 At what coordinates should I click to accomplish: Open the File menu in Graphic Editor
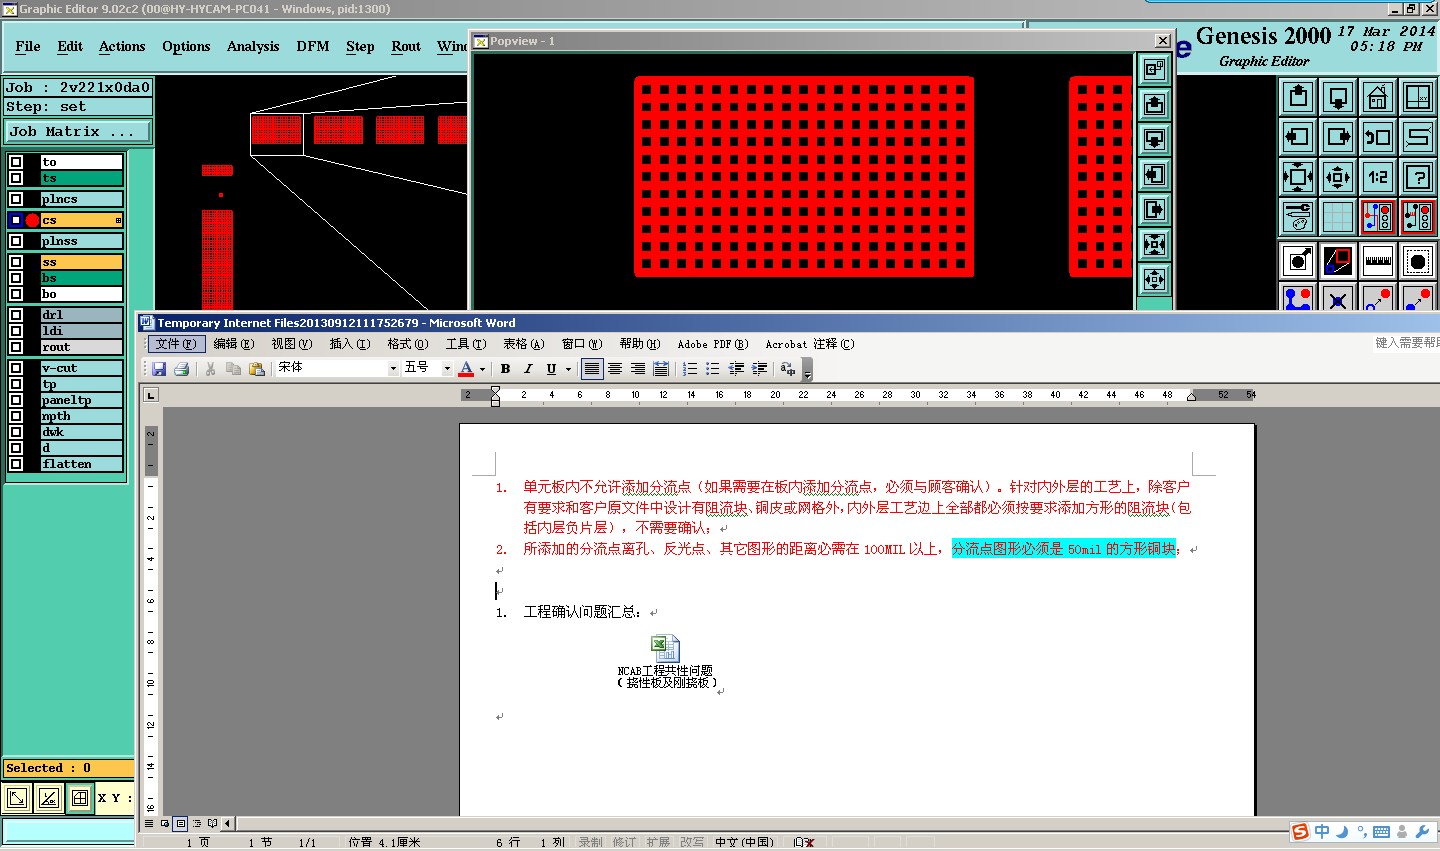click(28, 46)
